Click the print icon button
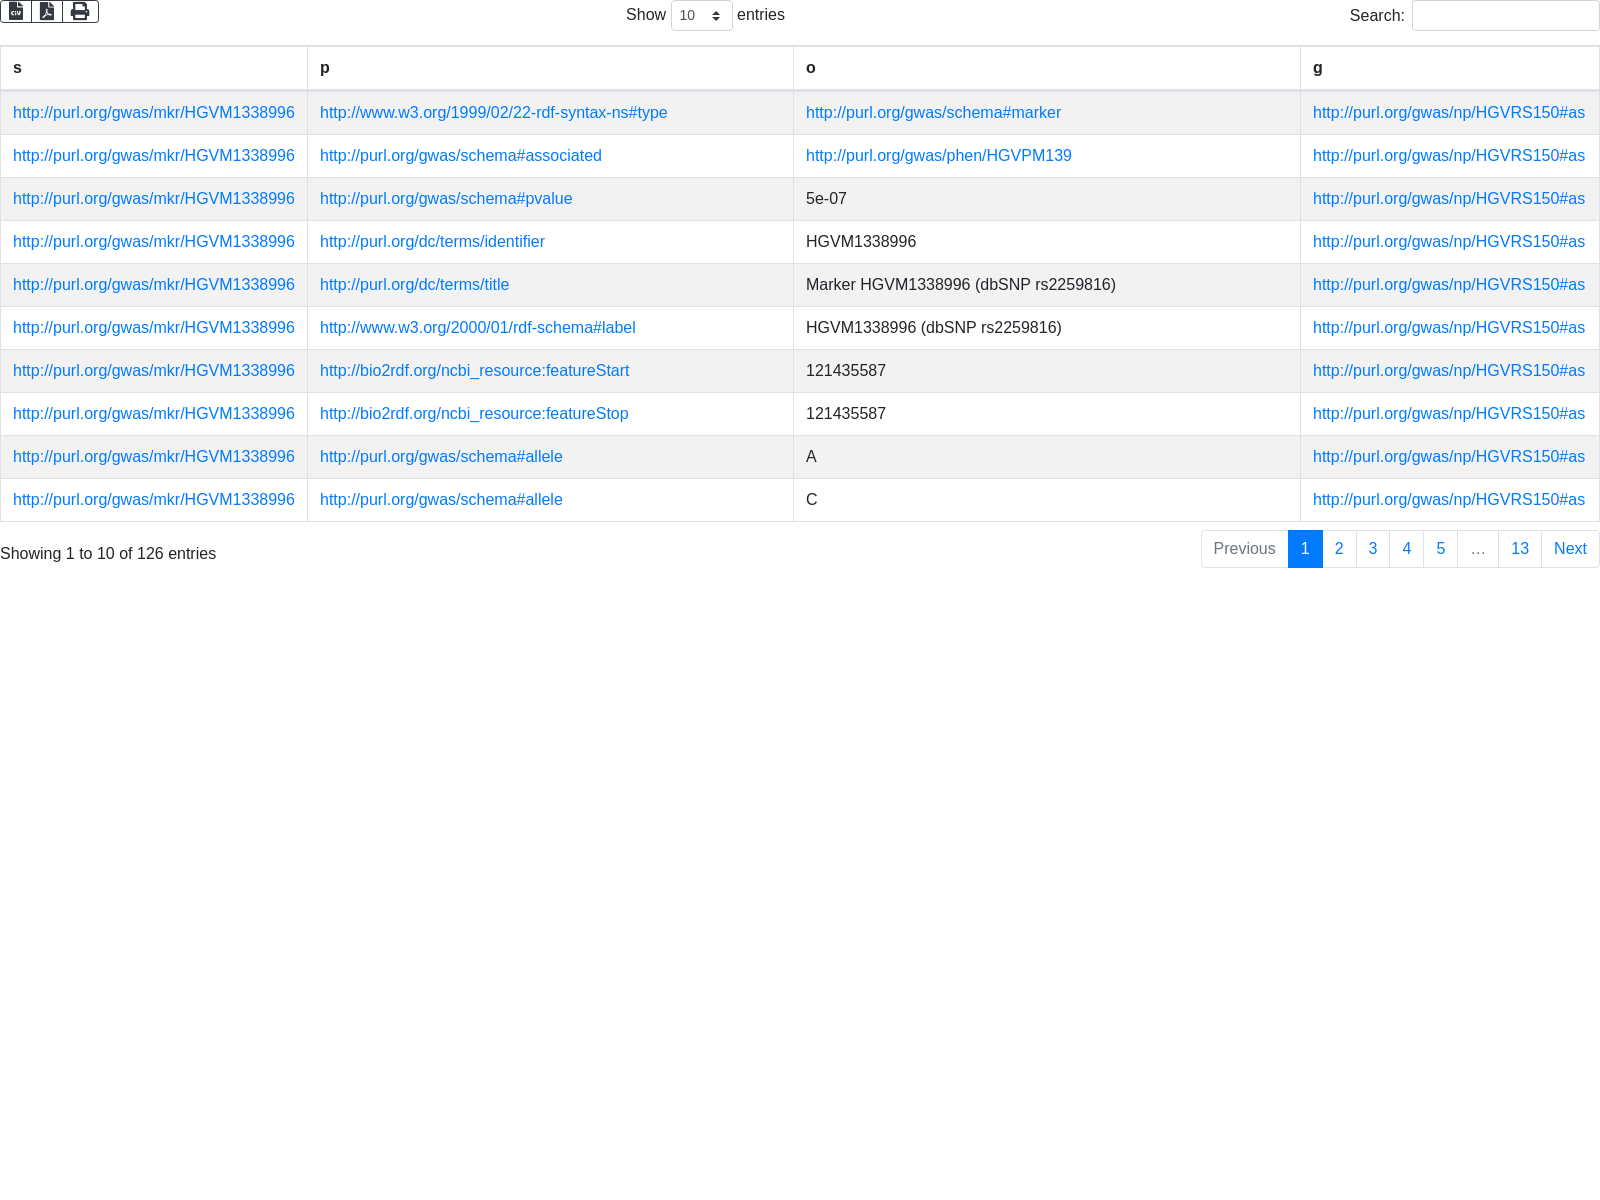 [x=80, y=11]
